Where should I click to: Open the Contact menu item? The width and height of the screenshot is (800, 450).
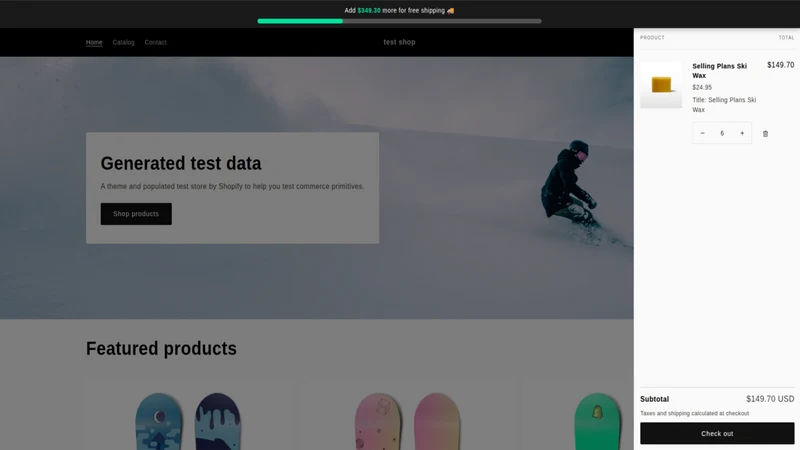point(156,42)
